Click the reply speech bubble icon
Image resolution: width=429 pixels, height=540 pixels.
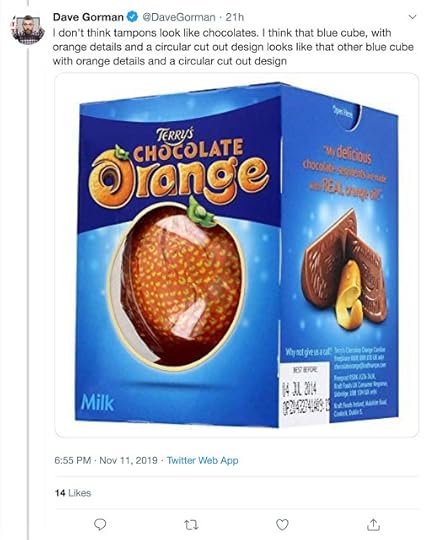(x=100, y=525)
